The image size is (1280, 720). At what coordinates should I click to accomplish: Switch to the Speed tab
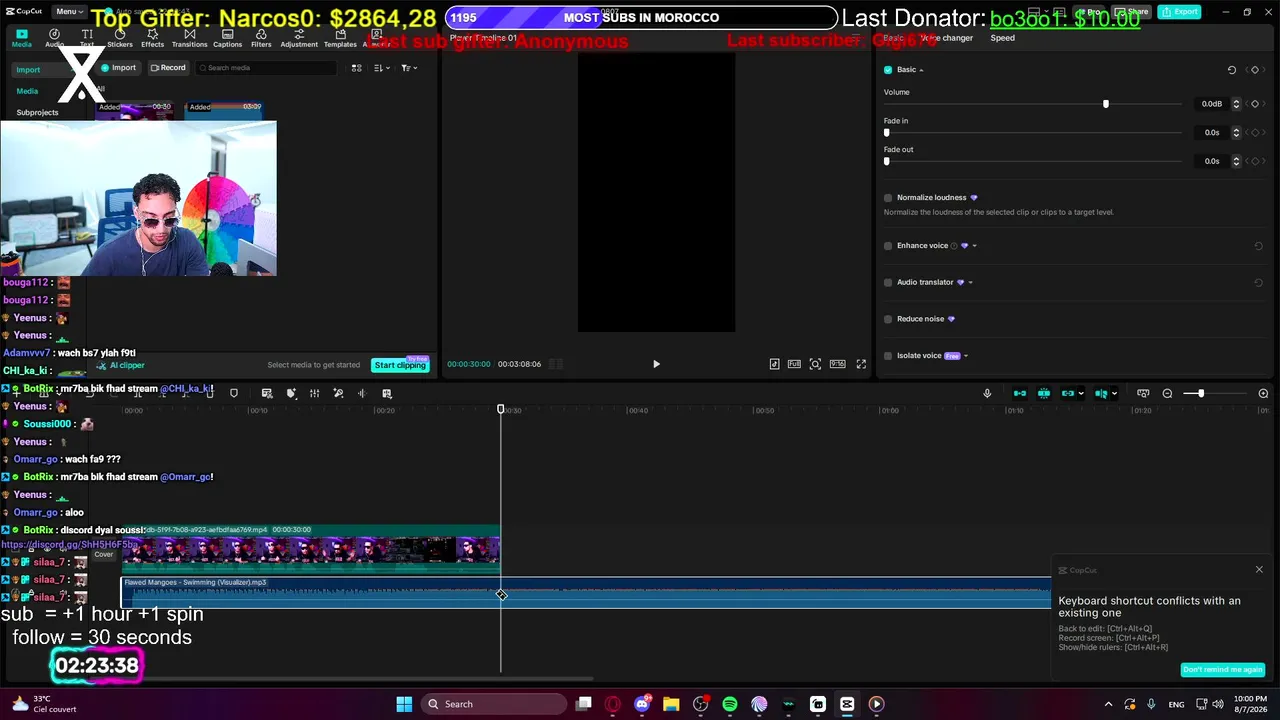pos(1002,38)
